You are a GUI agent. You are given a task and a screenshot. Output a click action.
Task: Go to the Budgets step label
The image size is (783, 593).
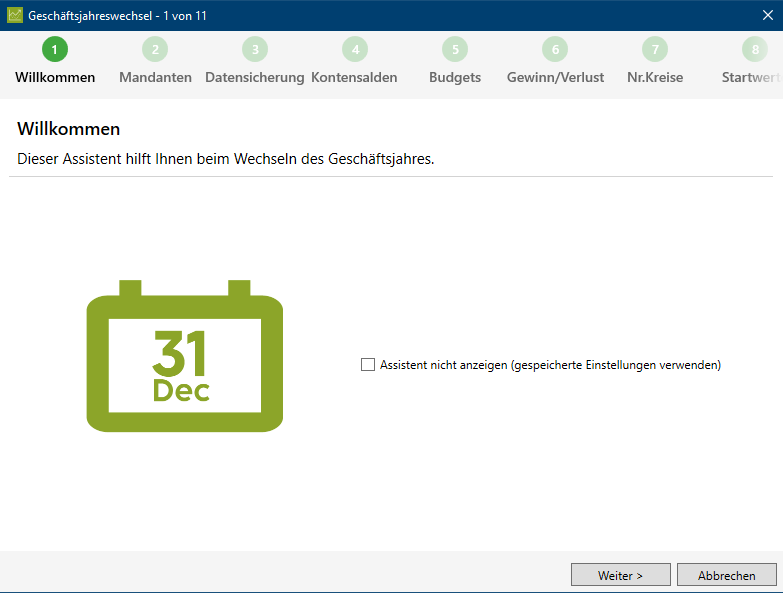click(455, 78)
